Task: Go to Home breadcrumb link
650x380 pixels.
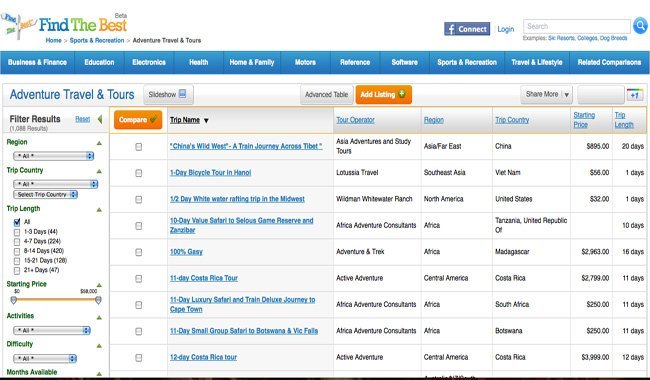Action: 53,41
